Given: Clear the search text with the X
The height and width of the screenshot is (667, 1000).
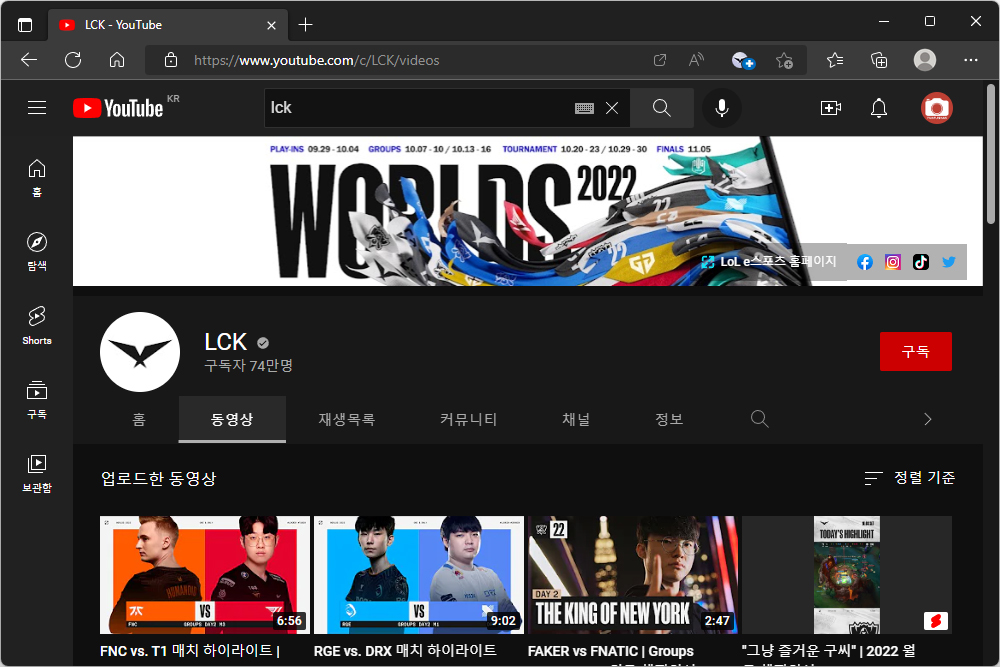Looking at the screenshot, I should coord(612,108).
